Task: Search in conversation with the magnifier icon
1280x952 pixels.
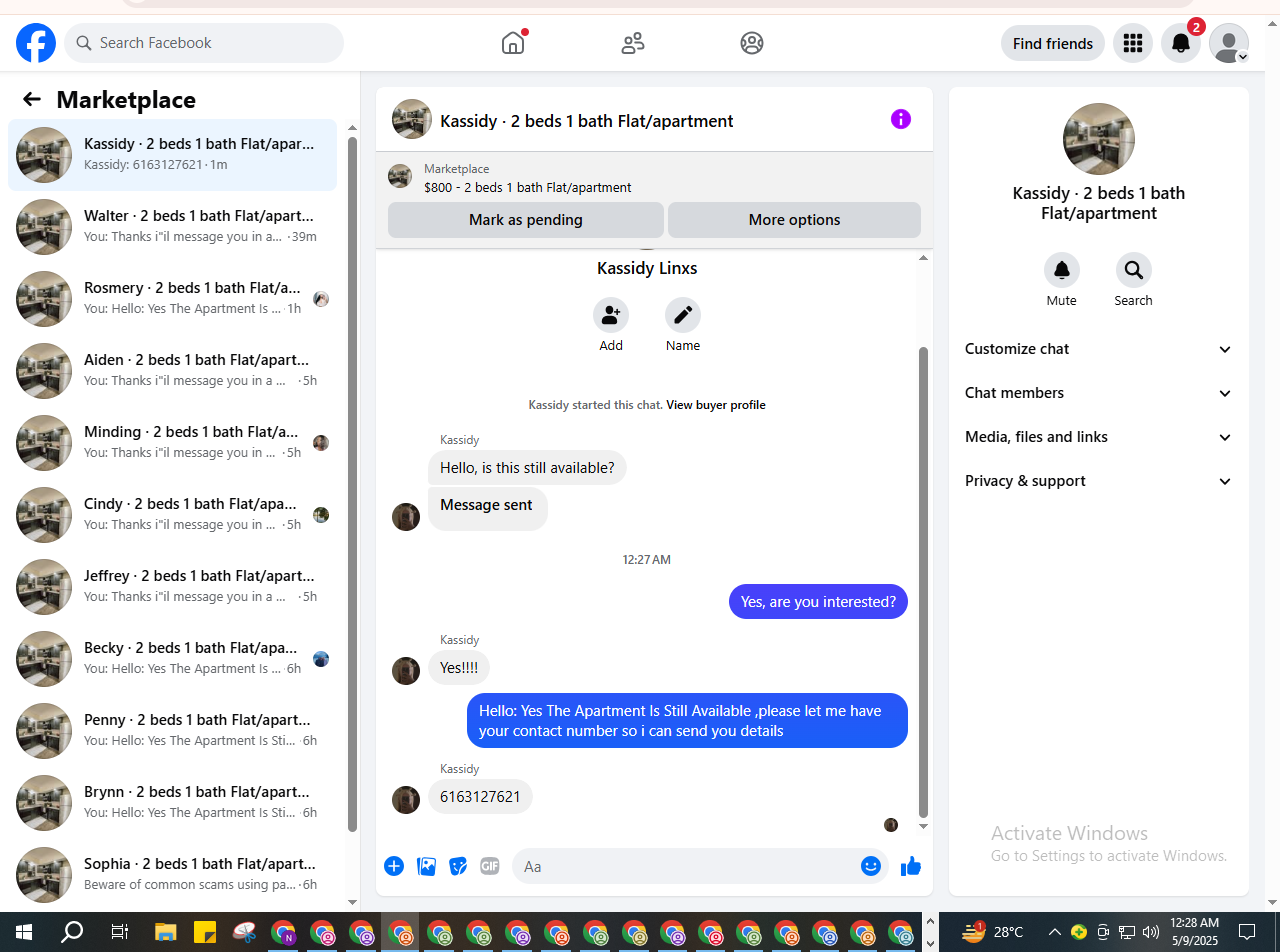Action: click(1134, 270)
